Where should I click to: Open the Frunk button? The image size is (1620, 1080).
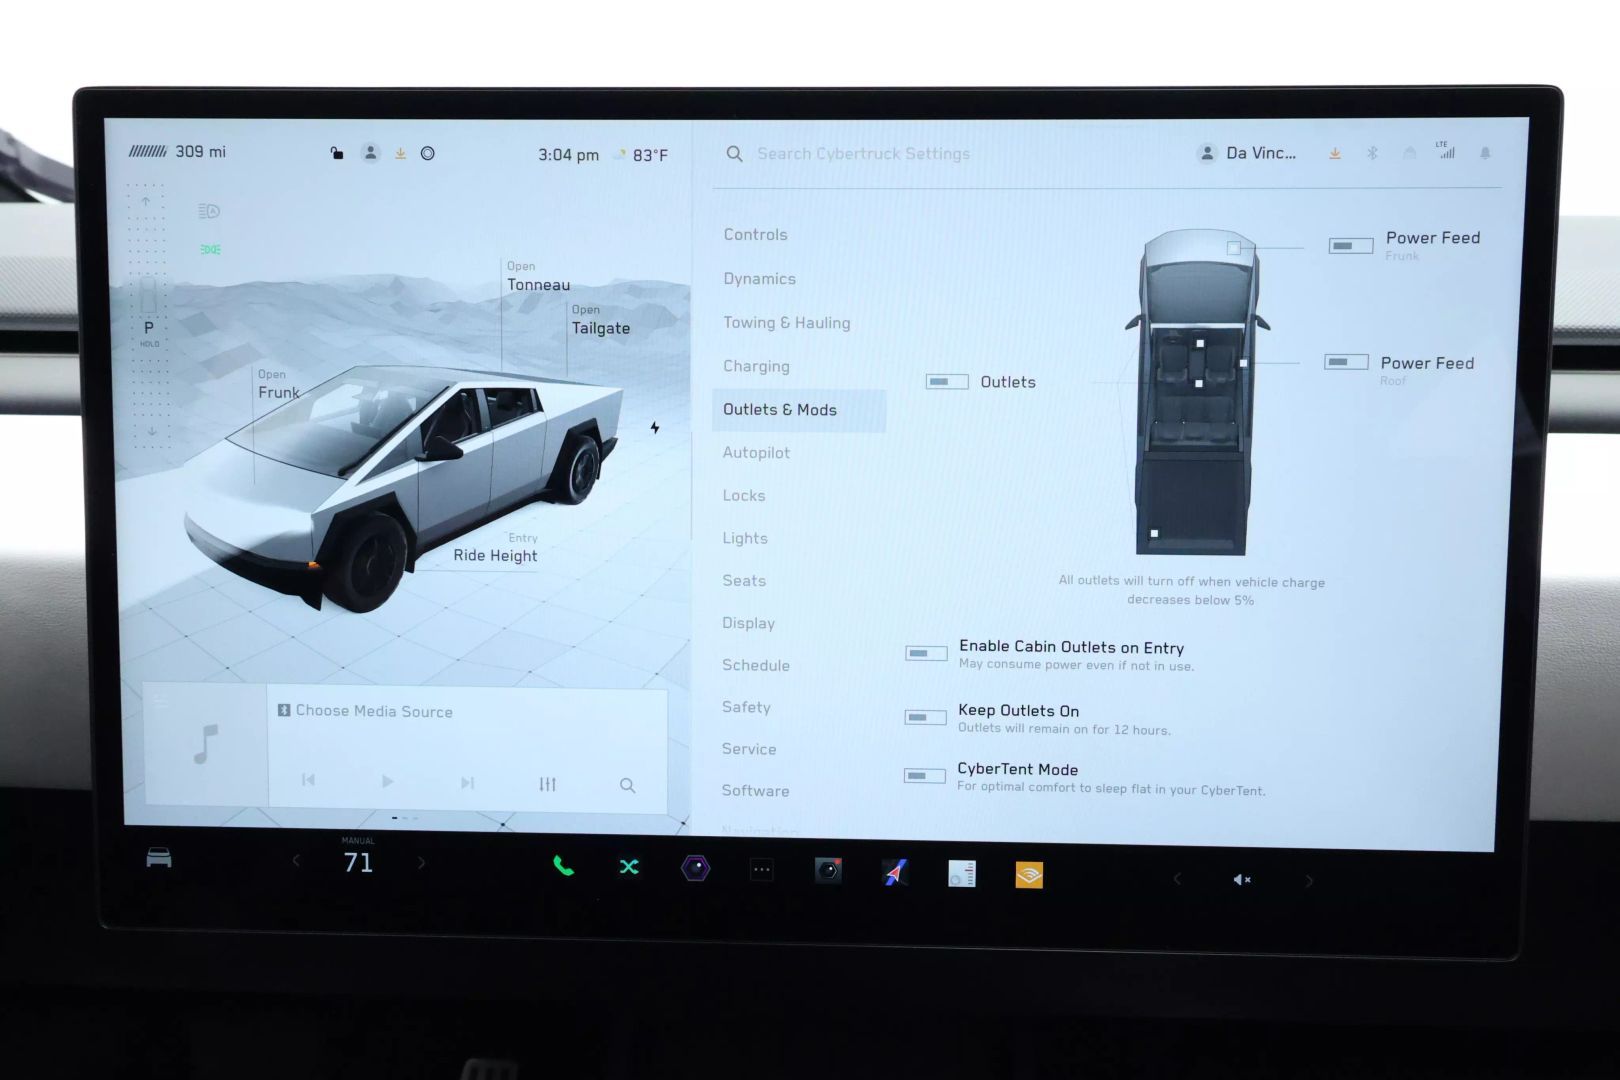click(x=278, y=385)
